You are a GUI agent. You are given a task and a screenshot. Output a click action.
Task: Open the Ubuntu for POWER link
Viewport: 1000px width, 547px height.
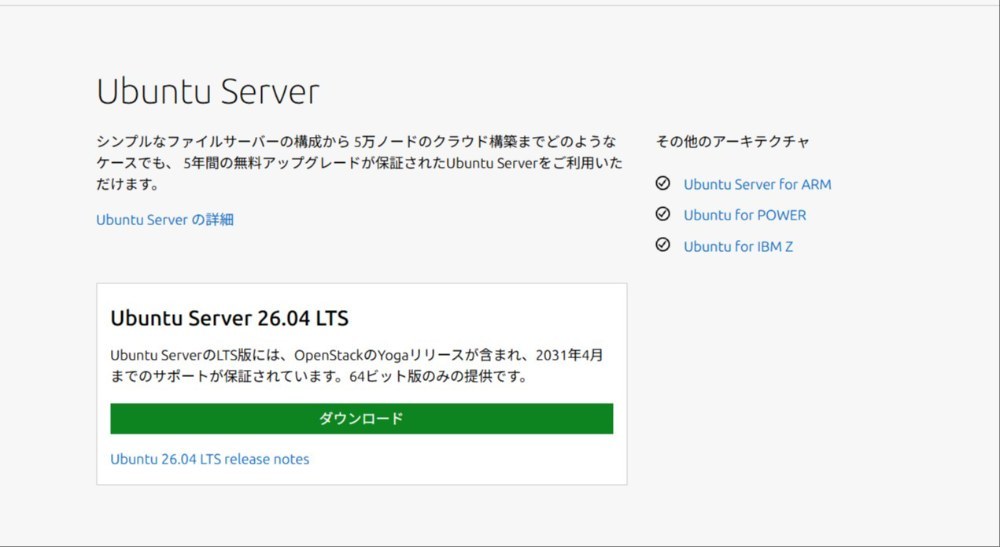coord(744,215)
